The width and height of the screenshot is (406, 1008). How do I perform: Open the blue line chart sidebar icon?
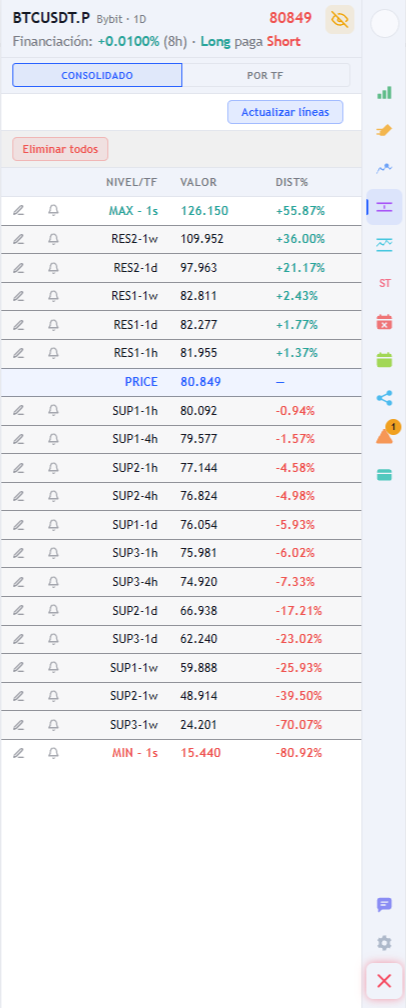coord(384,168)
